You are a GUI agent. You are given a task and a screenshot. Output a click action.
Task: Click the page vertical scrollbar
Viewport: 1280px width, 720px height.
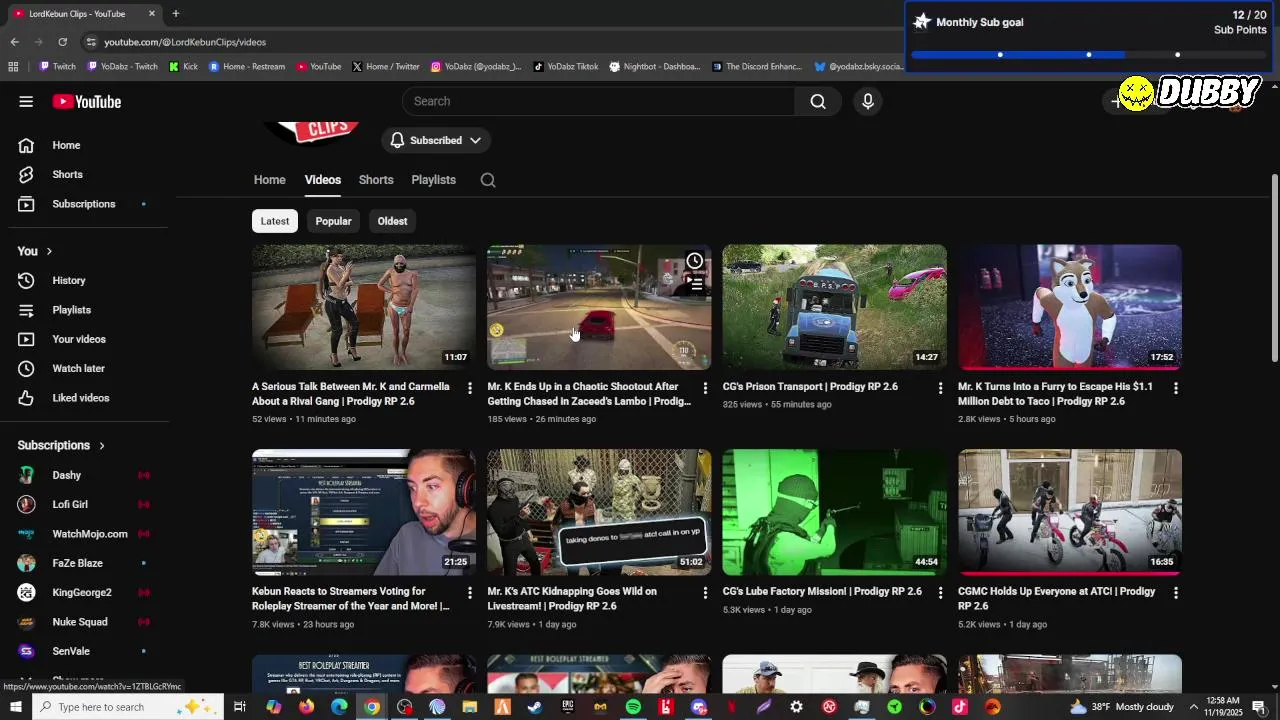click(1274, 268)
